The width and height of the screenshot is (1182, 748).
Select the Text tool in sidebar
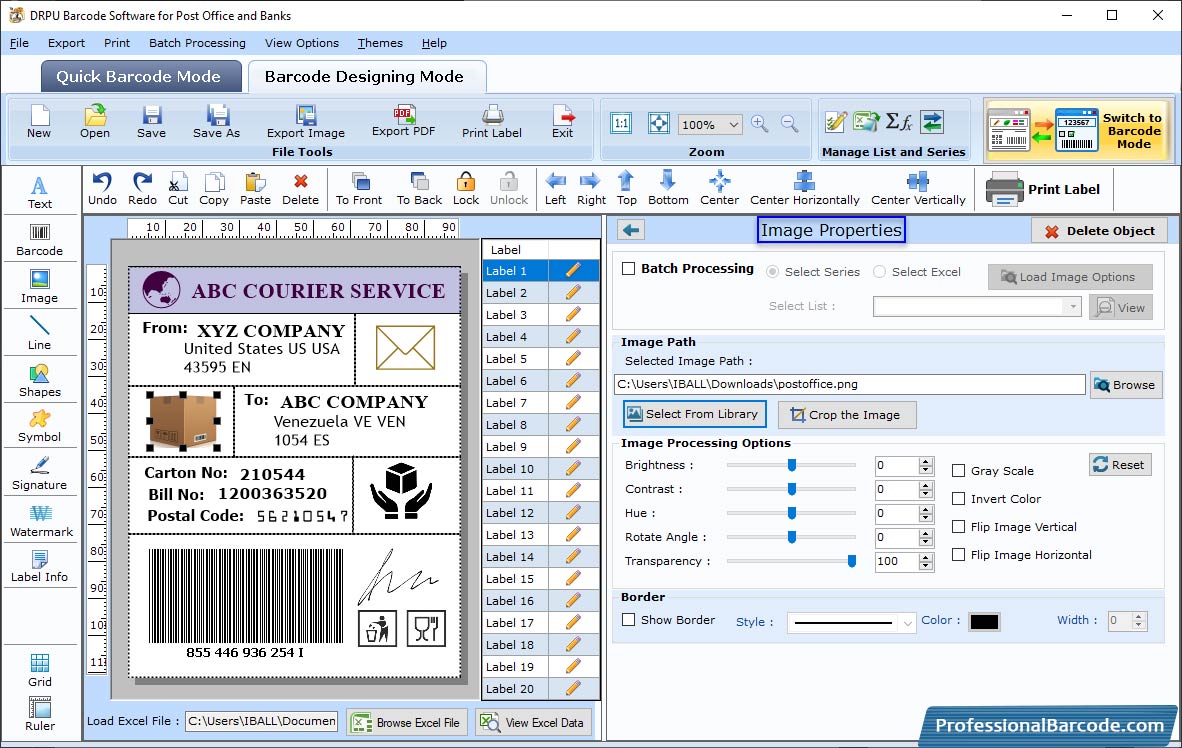pyautogui.click(x=39, y=192)
